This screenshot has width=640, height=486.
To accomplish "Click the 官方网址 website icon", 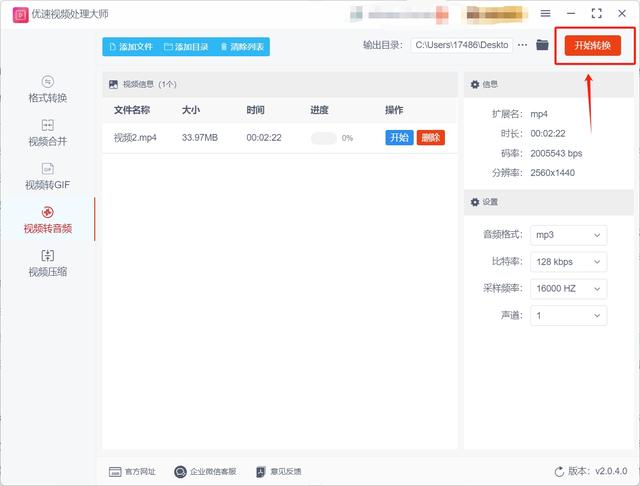I will [x=115, y=472].
